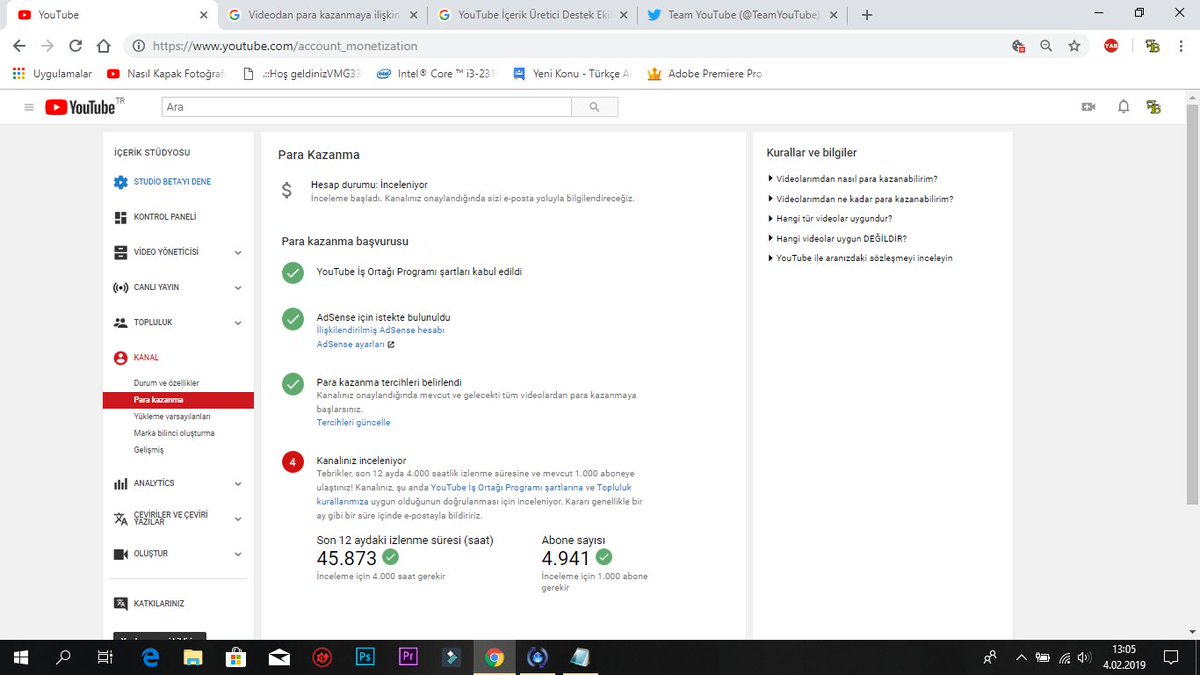Open the AdSense ayarları external link

[x=355, y=344]
